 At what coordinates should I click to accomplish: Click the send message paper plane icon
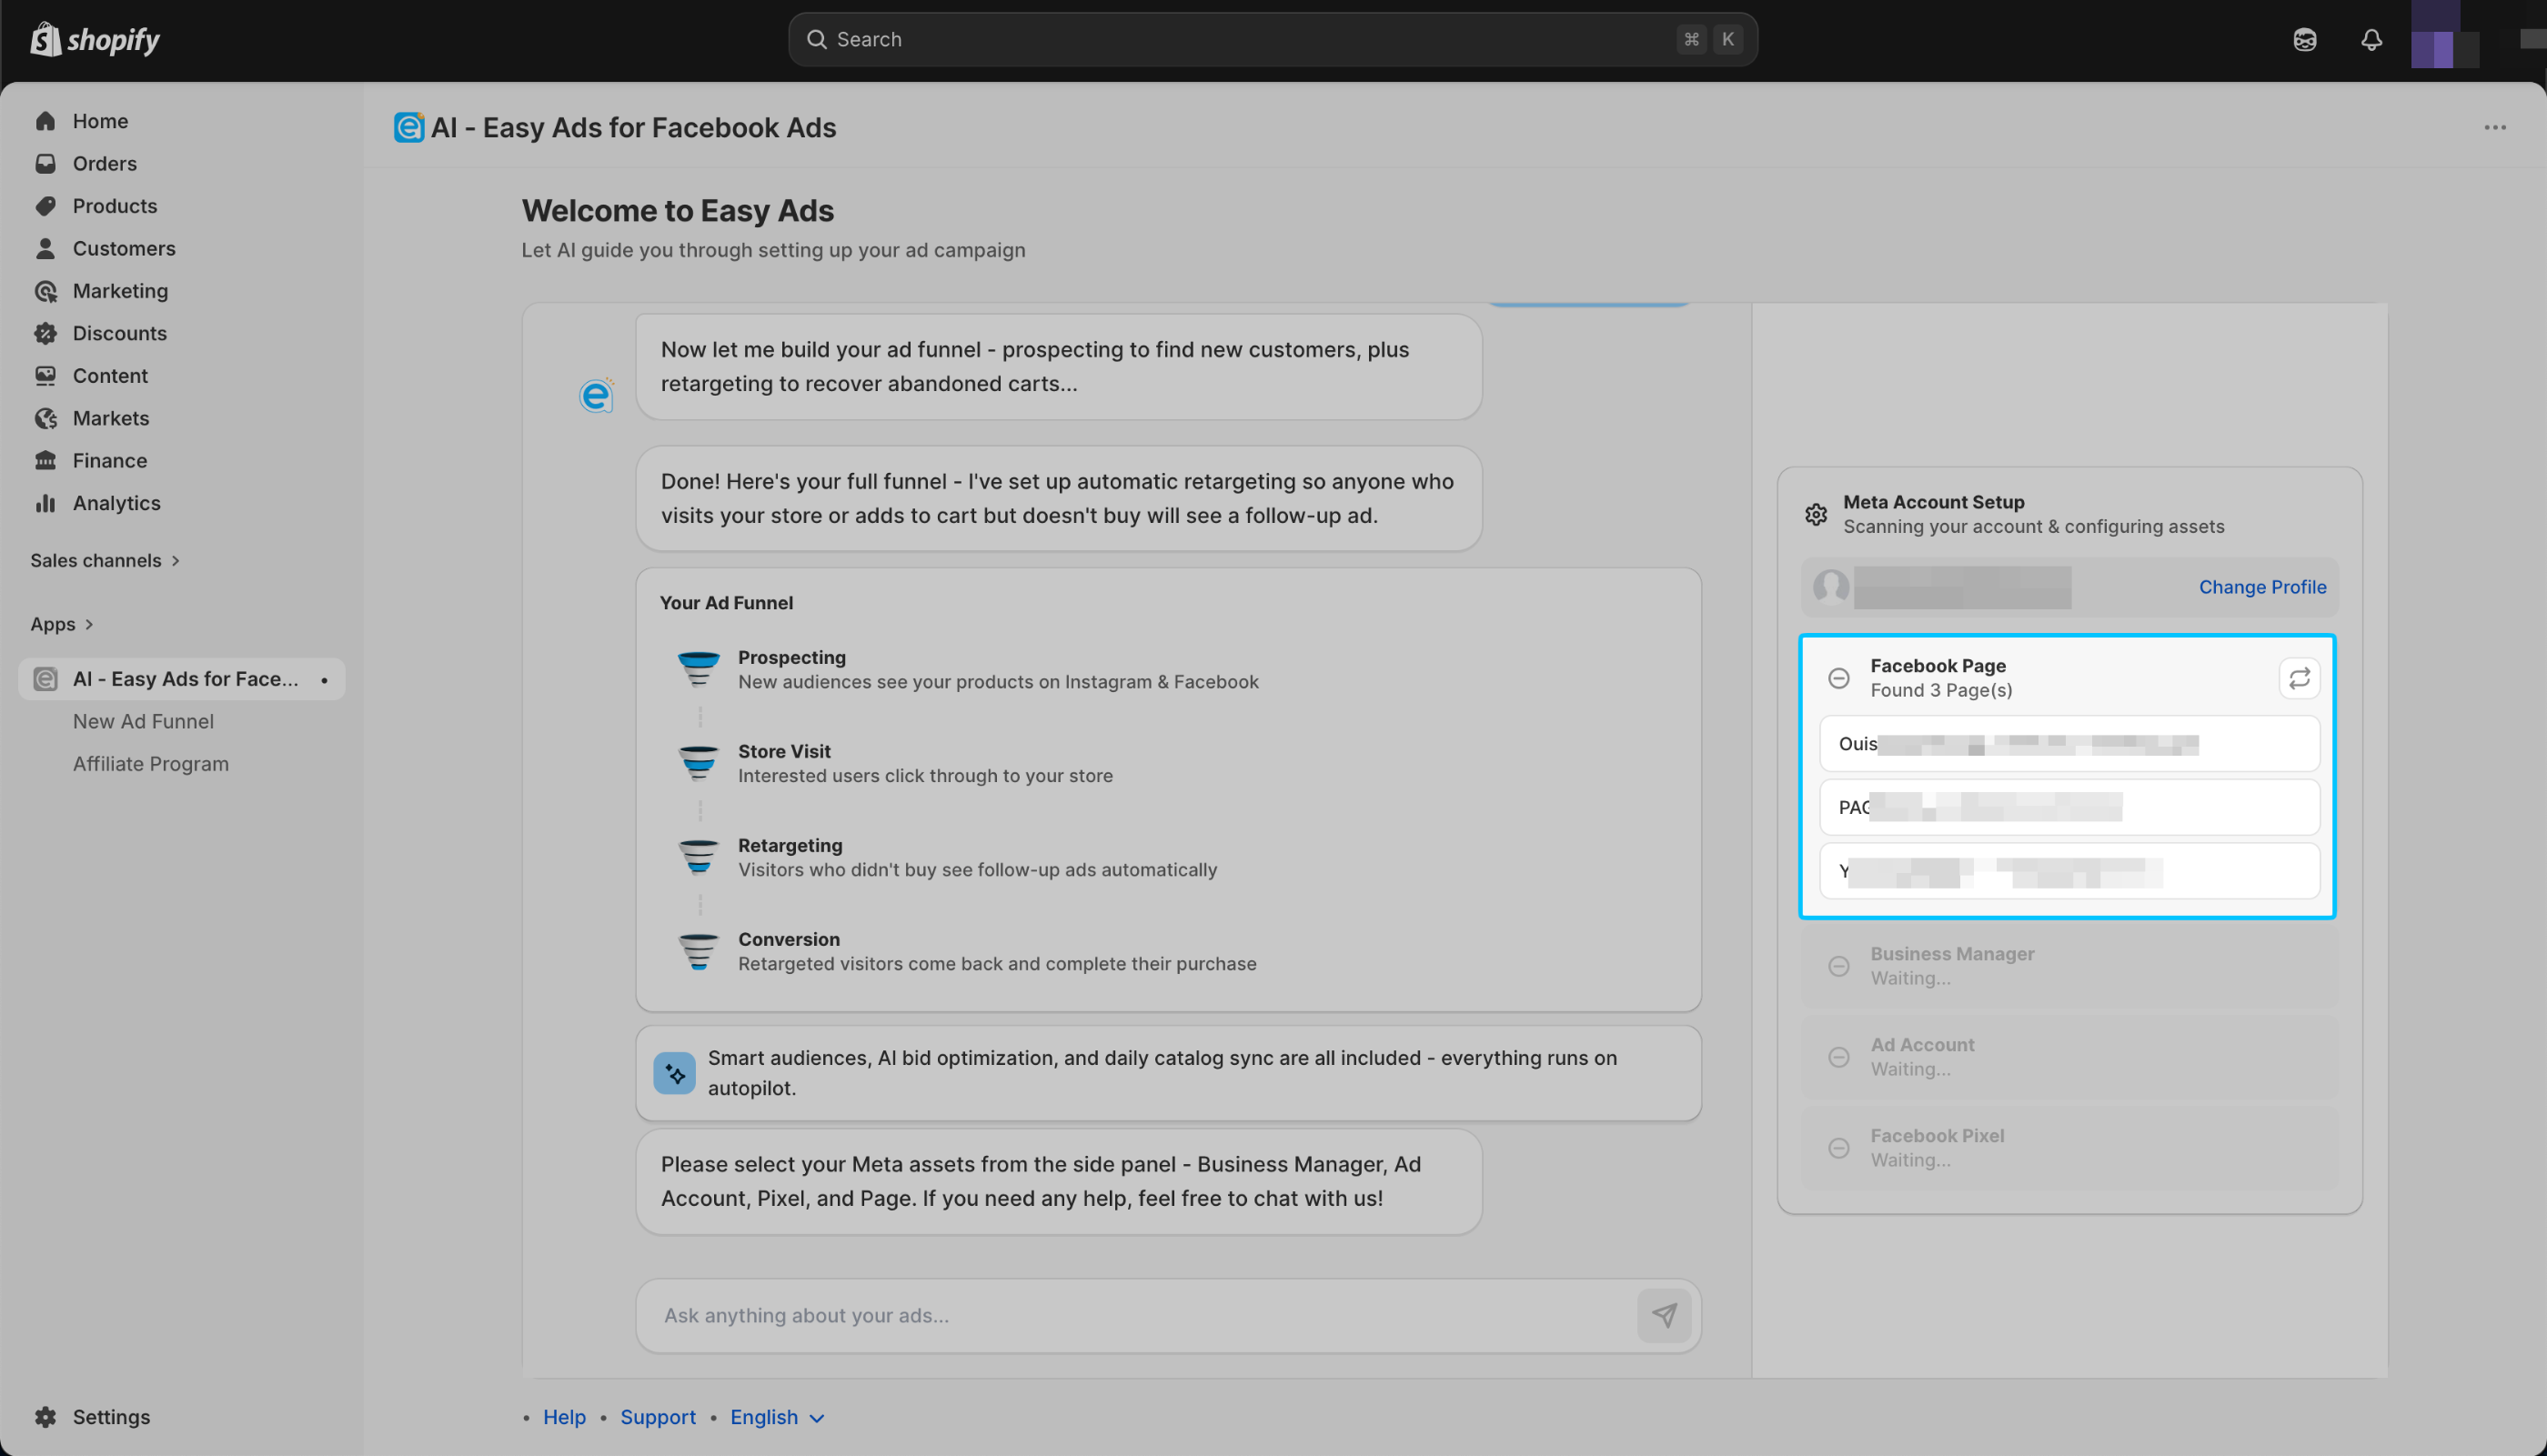(x=1664, y=1315)
